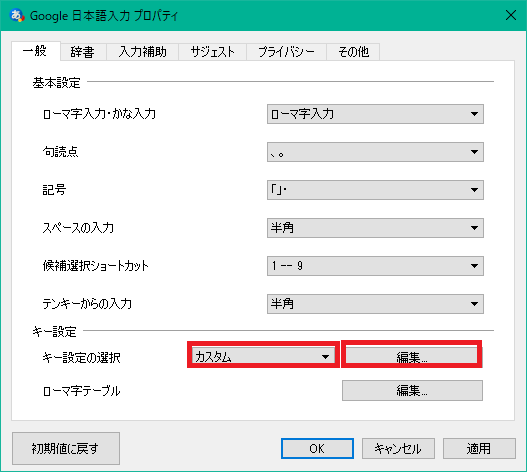
Task: Open the キー設定の選択 dropdown showing カスタム
Action: point(263,356)
